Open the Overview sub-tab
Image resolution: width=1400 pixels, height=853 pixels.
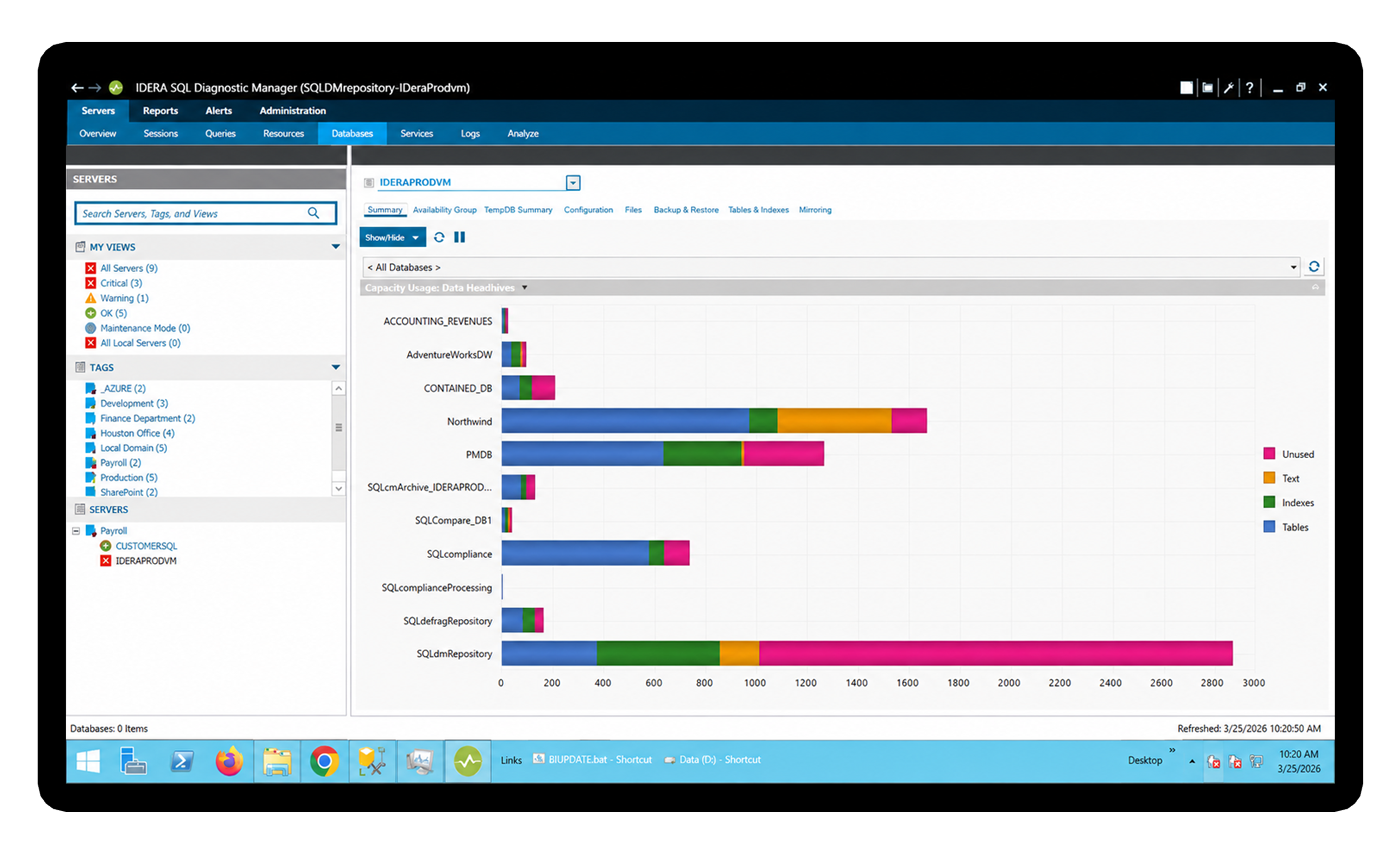tap(98, 133)
